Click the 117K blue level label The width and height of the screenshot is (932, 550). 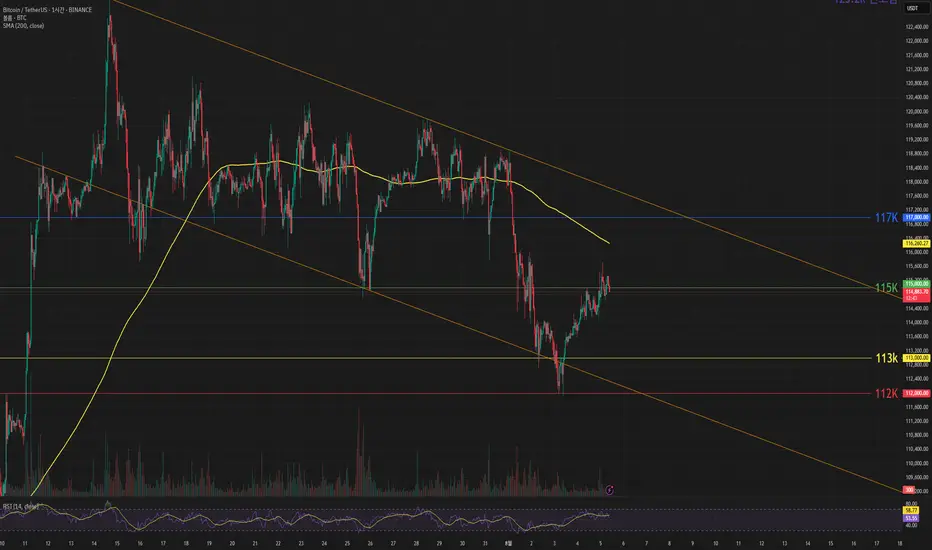tap(886, 218)
